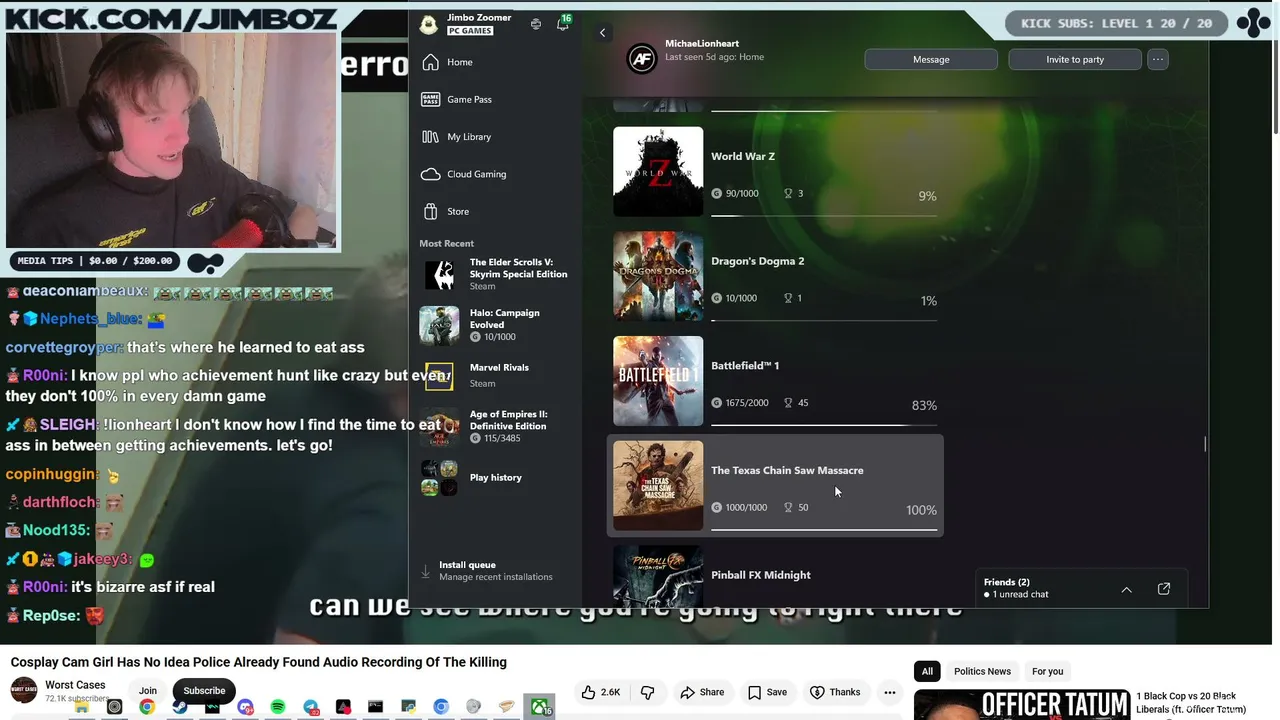
Task: Pop out the Friends panel window
Action: (x=1164, y=589)
